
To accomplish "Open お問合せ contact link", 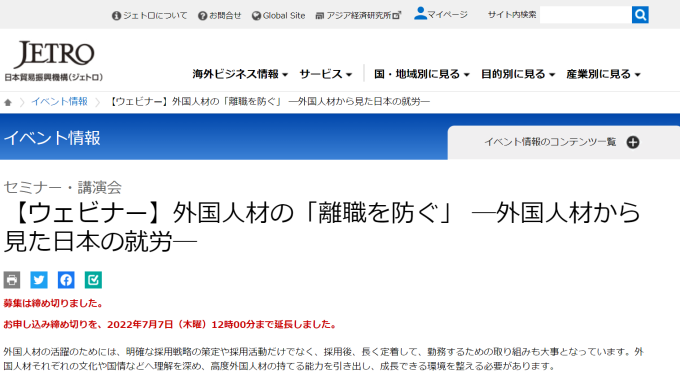I will (x=219, y=16).
